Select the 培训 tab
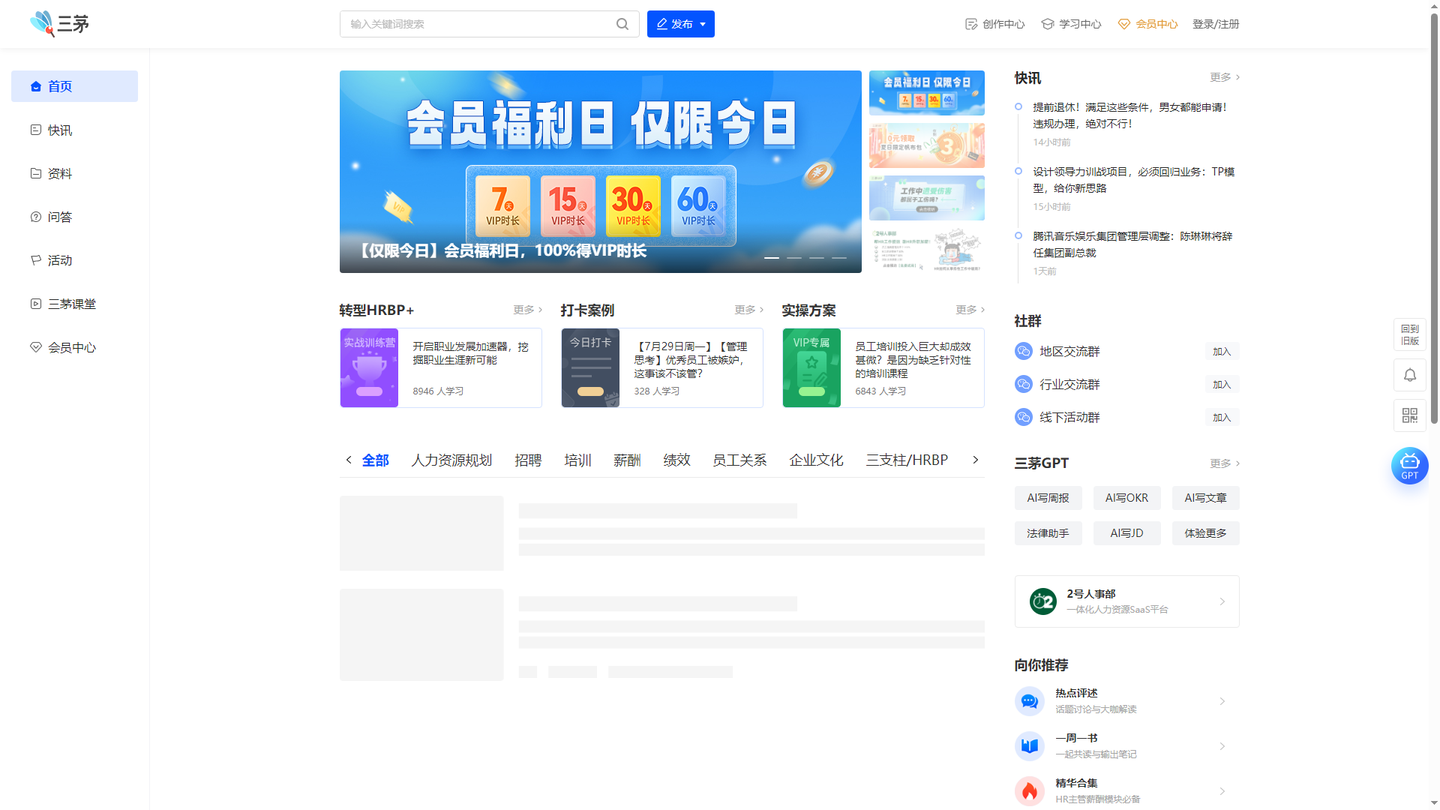Image resolution: width=1440 pixels, height=810 pixels. click(577, 460)
